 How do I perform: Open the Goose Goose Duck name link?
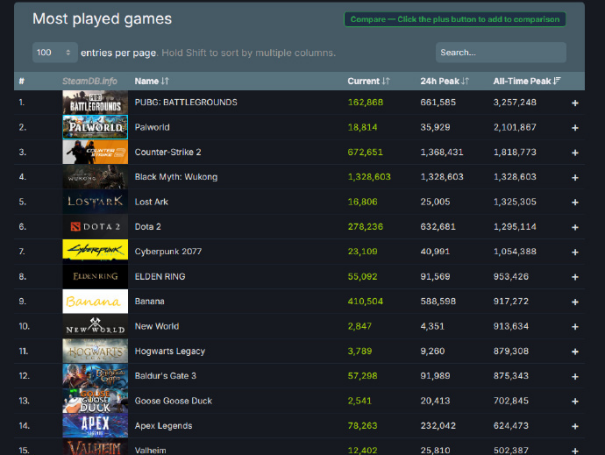click(x=173, y=401)
